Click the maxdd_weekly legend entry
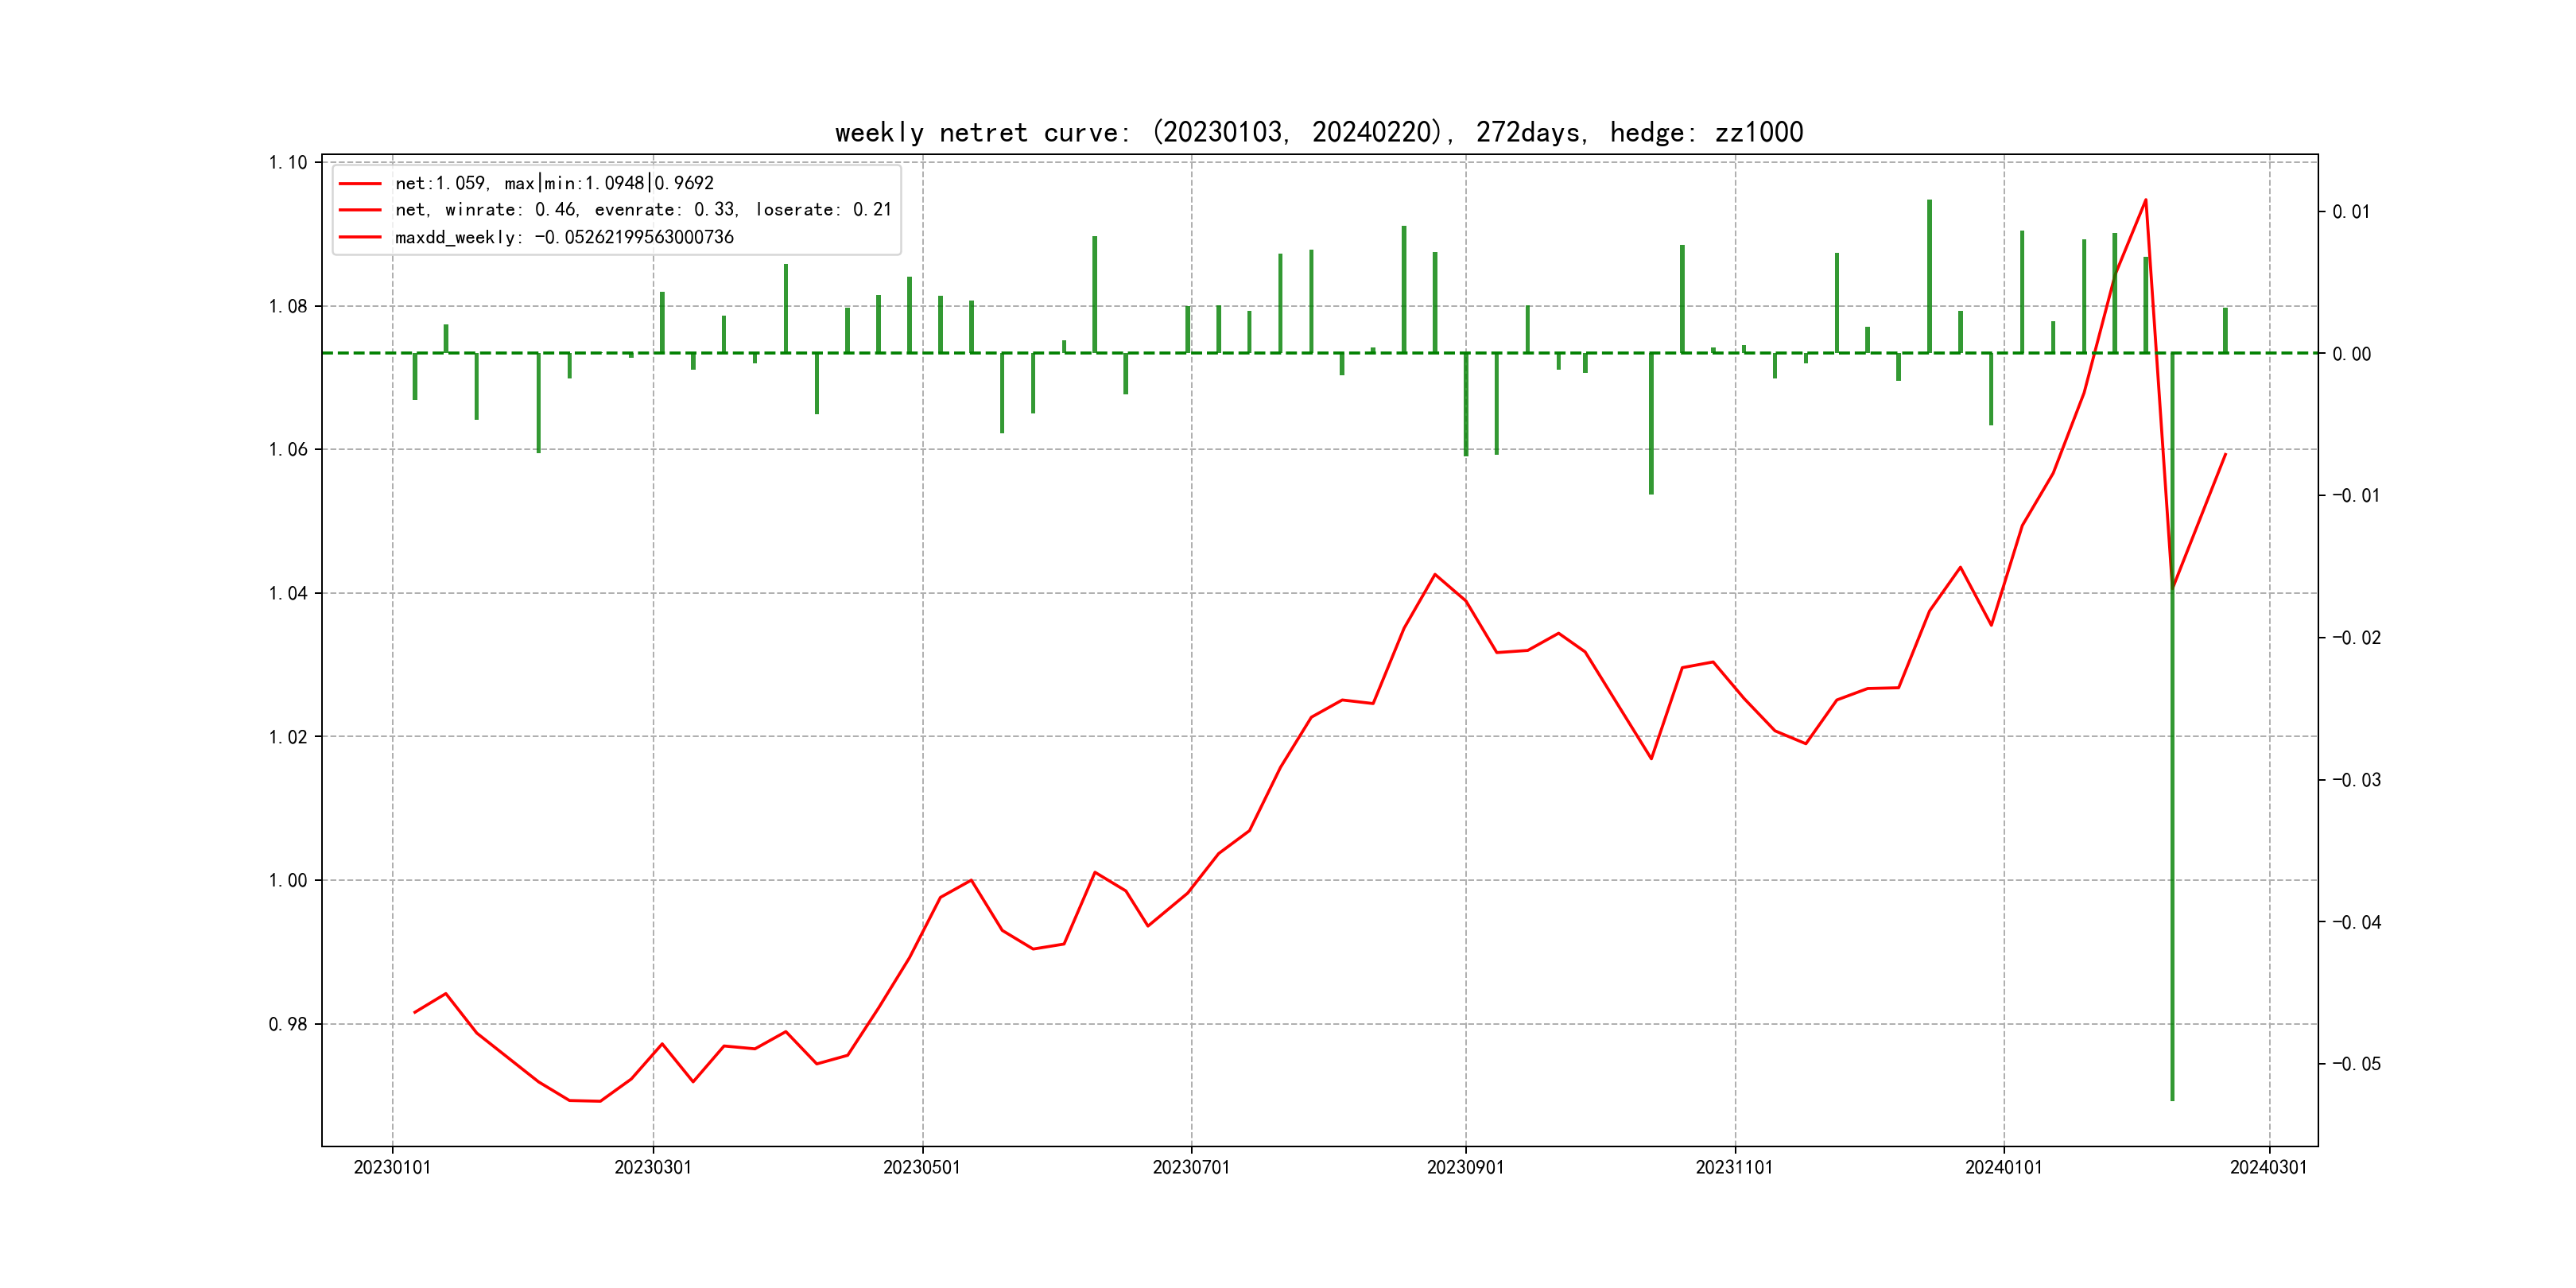 pos(564,237)
